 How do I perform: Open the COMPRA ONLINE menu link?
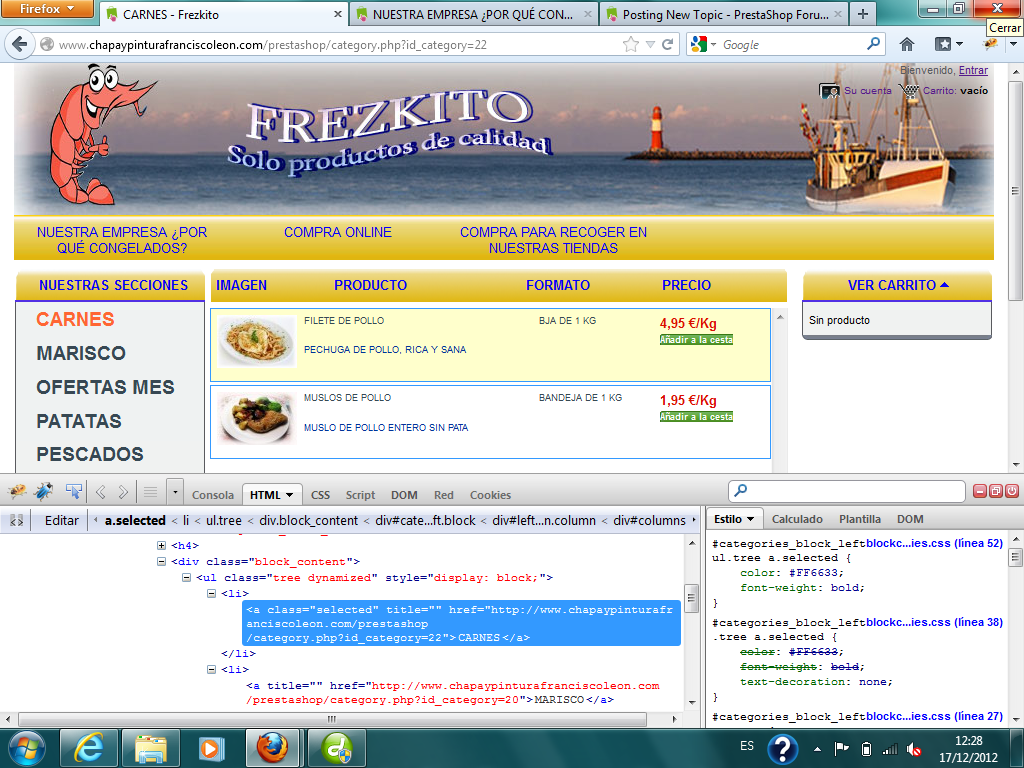point(338,232)
